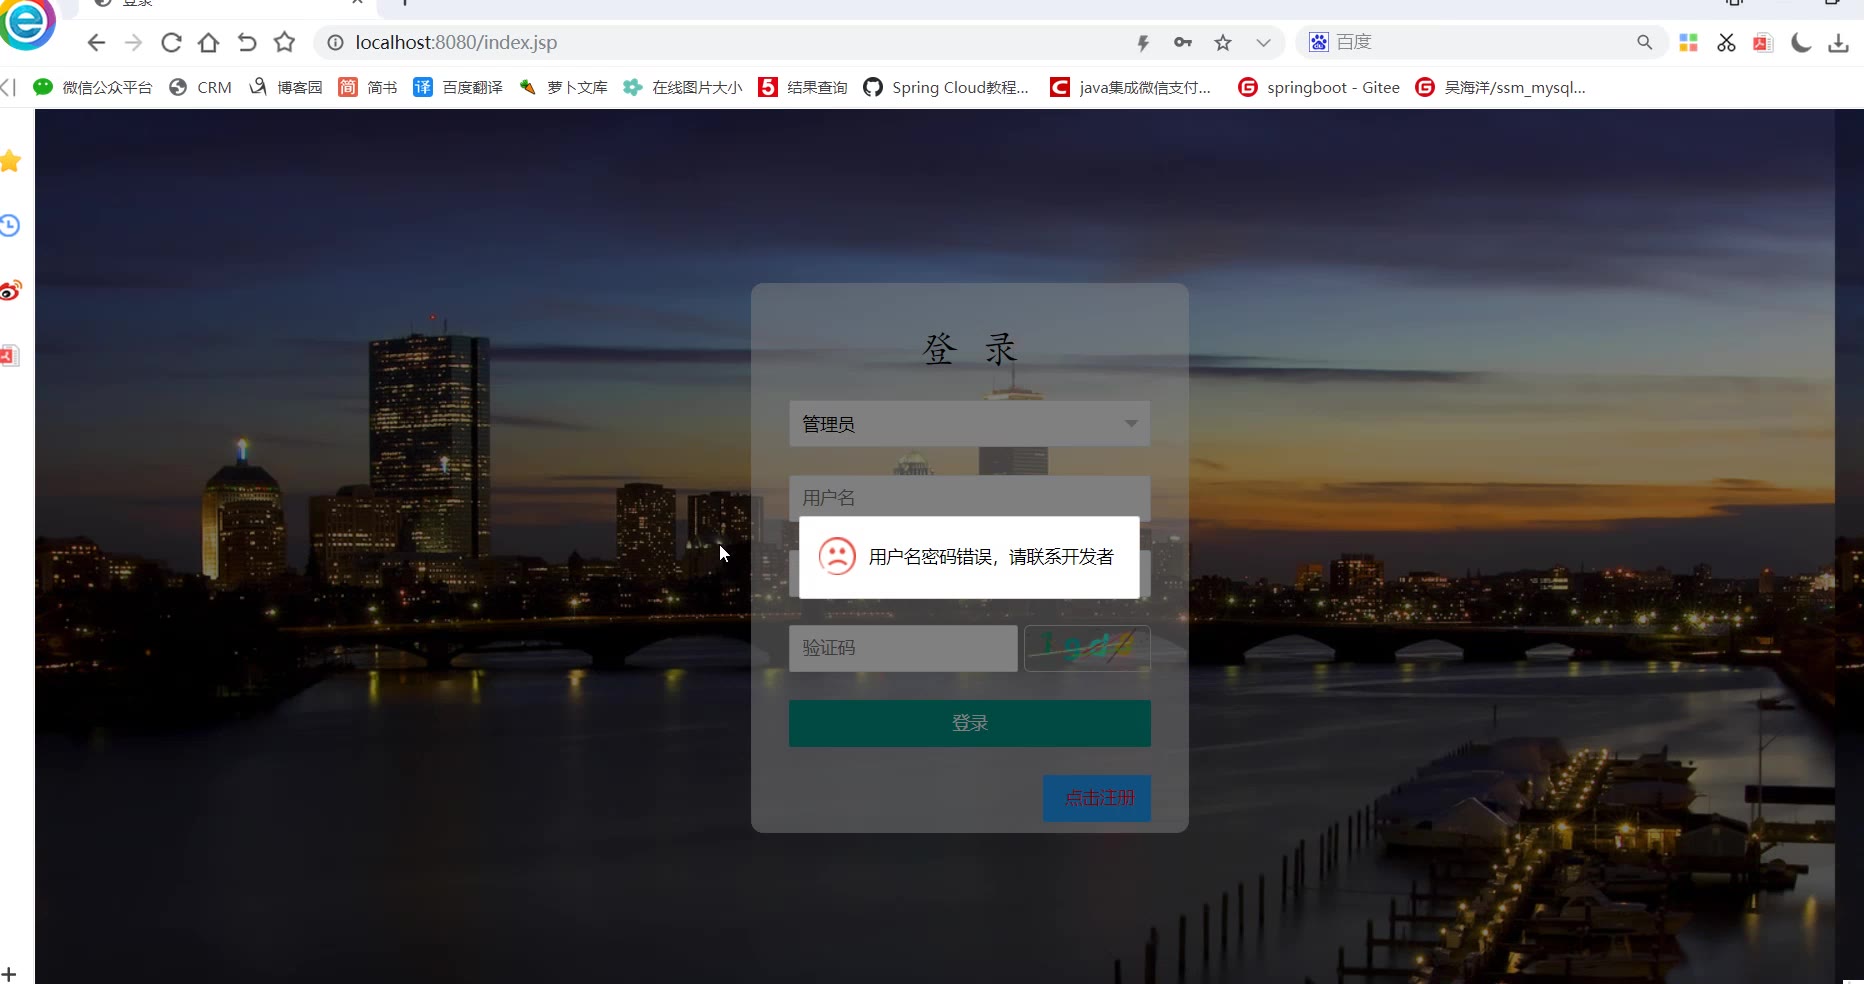Open the 博客园 bookmark

coord(286,87)
